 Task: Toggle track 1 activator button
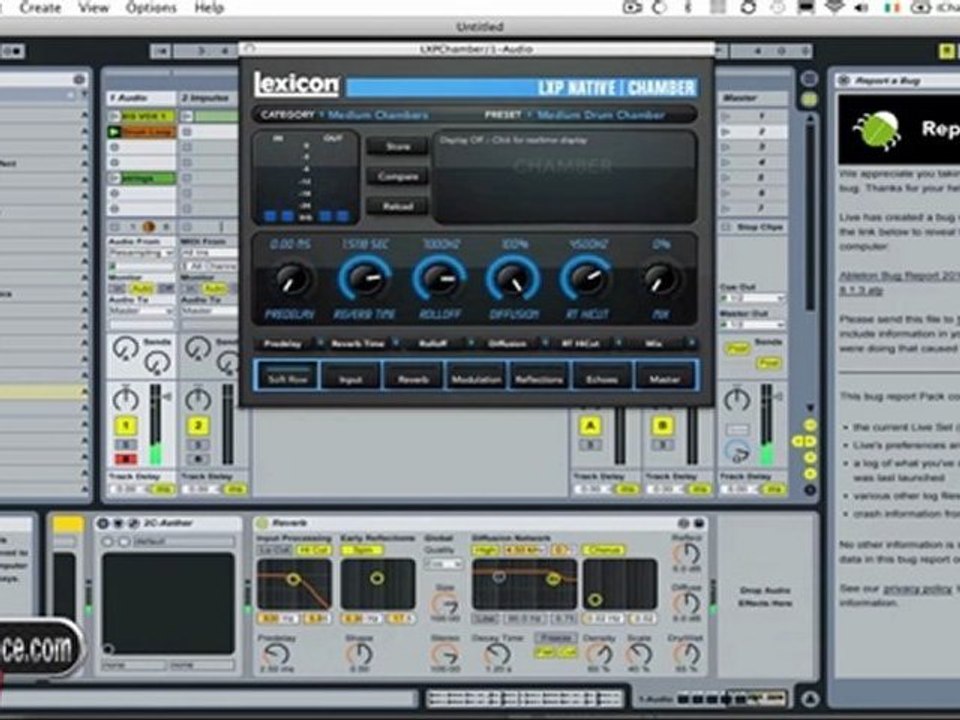click(x=126, y=426)
